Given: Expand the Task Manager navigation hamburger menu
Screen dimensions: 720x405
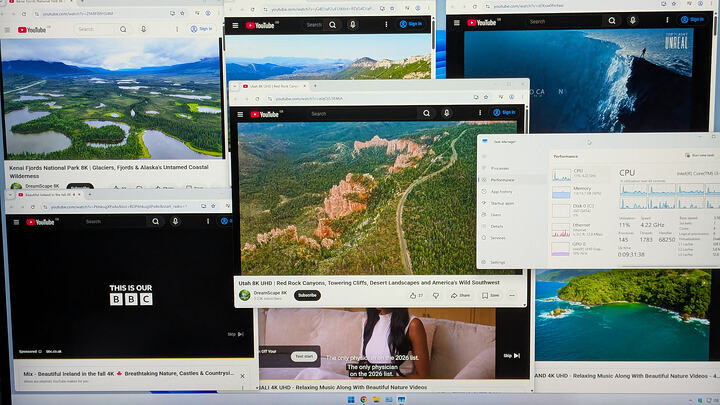Looking at the screenshot, I should [x=484, y=157].
